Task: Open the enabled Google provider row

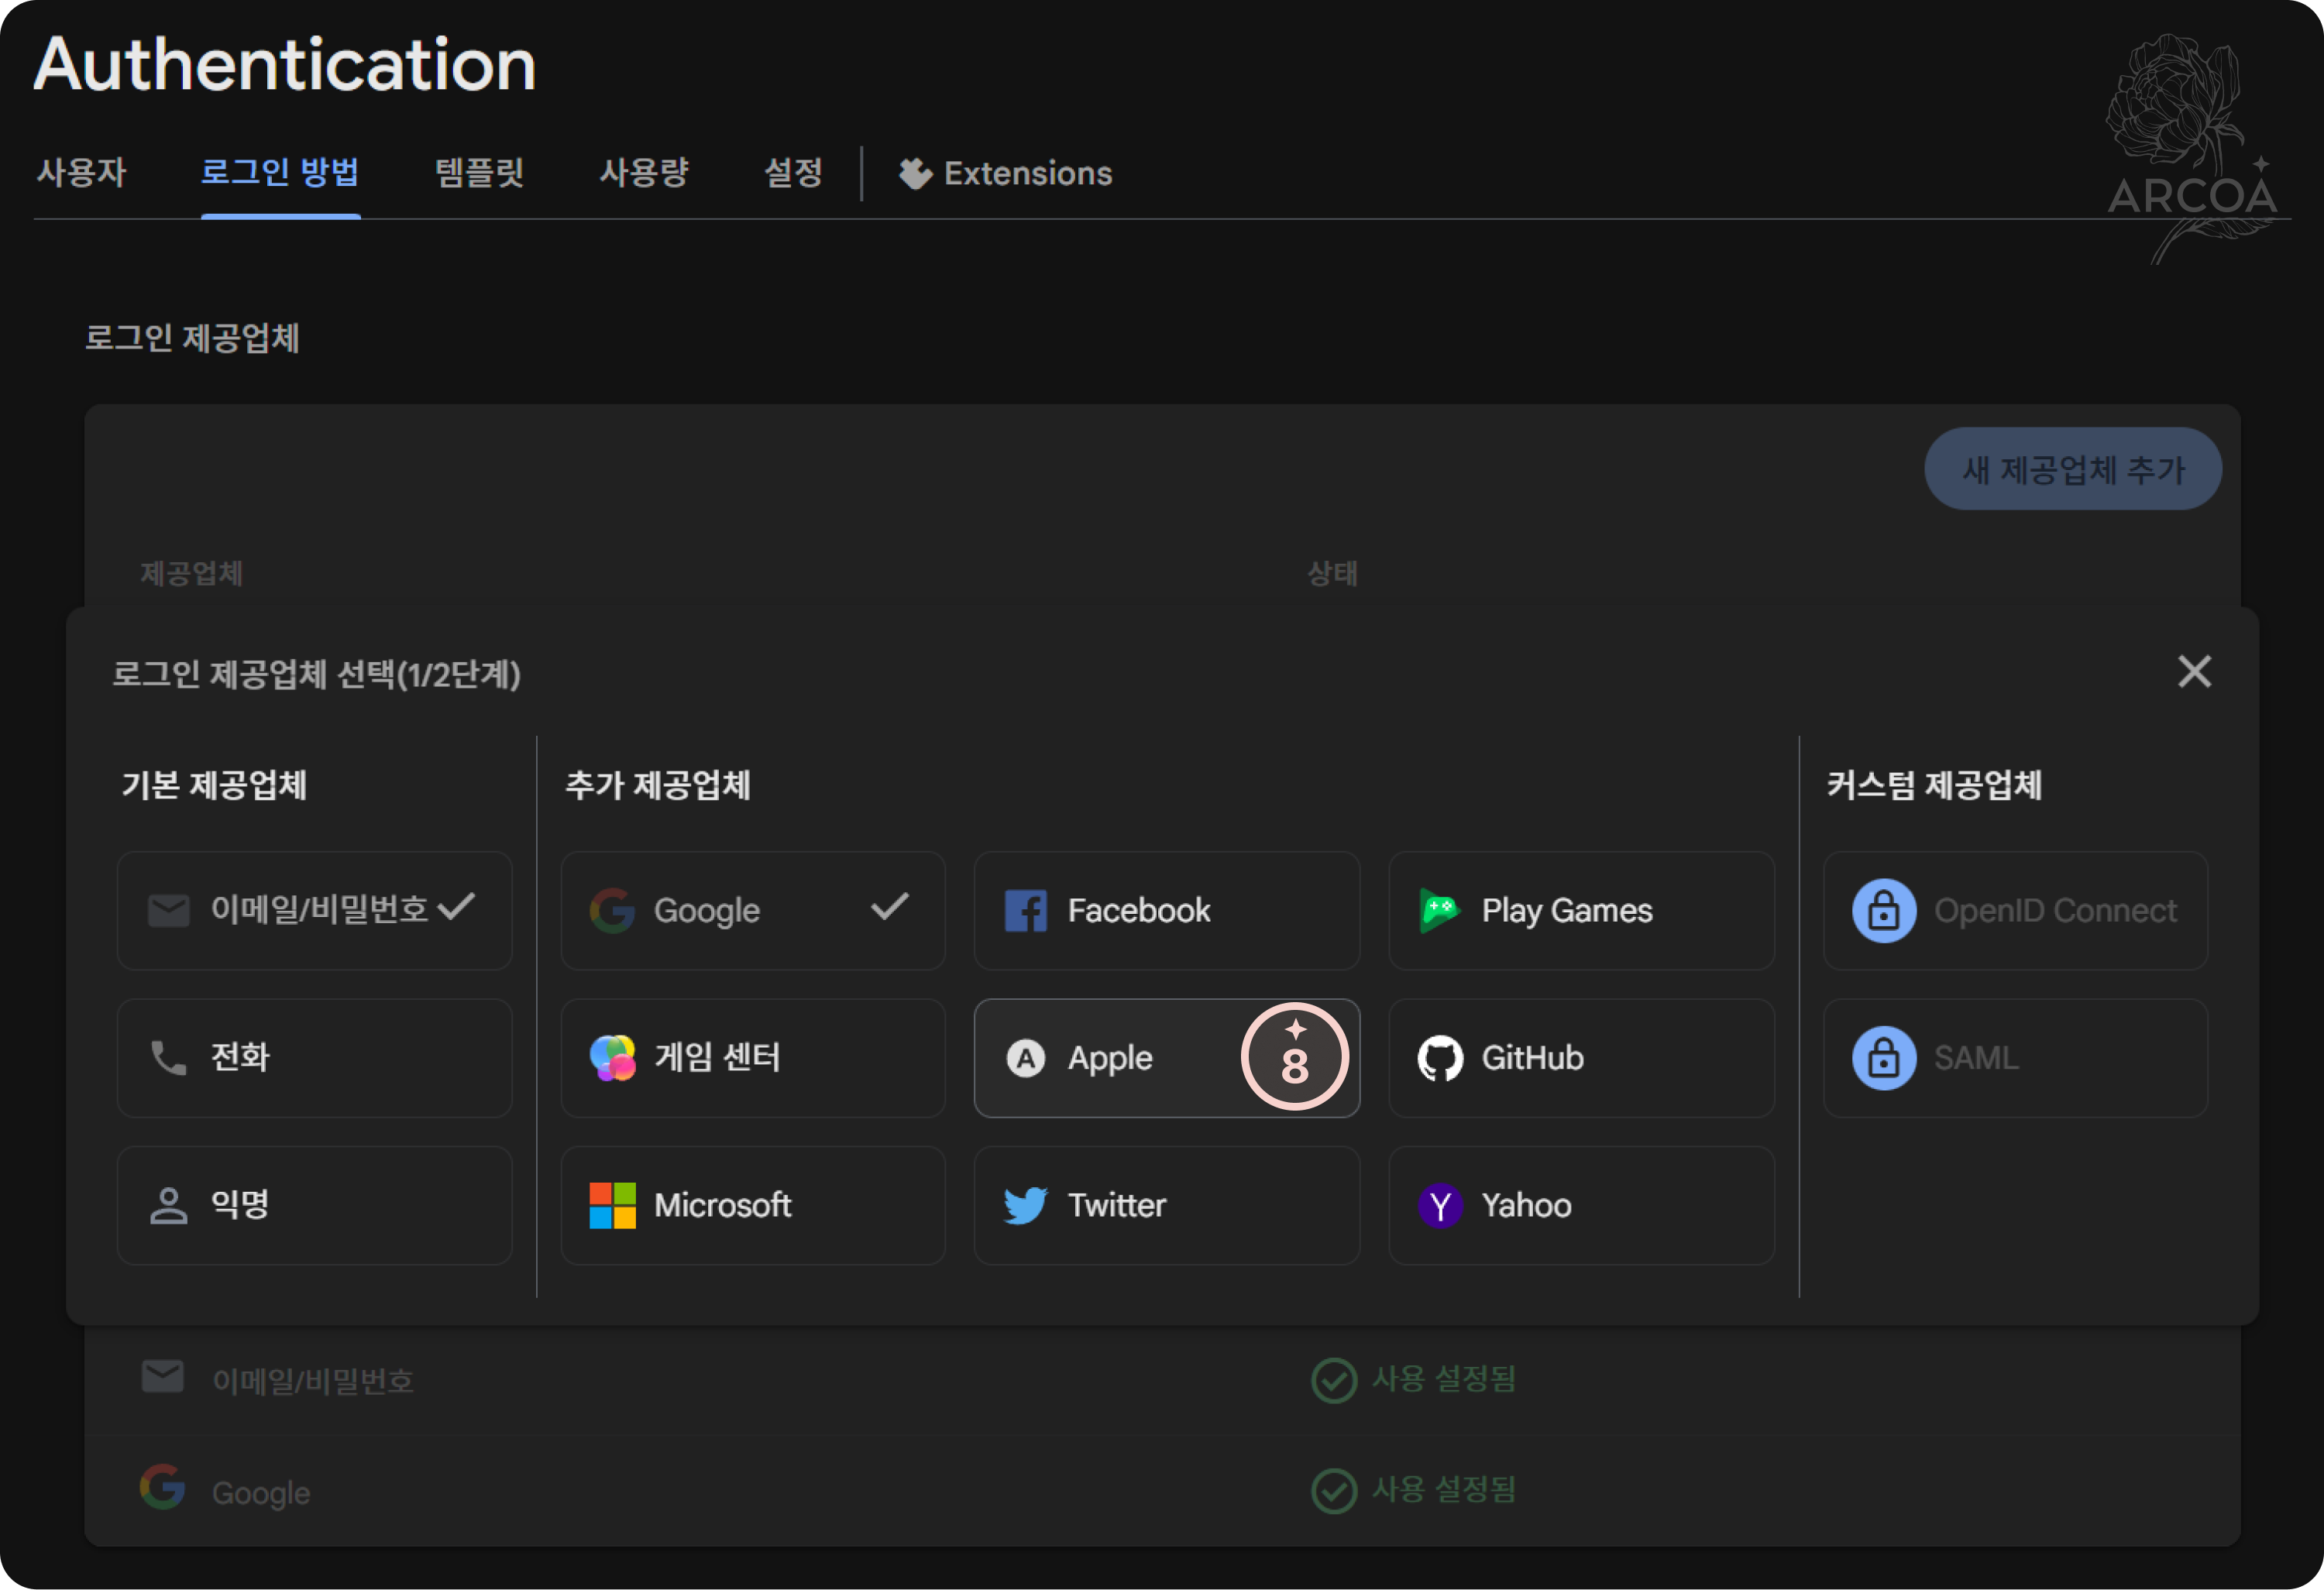Action: [x=262, y=1492]
